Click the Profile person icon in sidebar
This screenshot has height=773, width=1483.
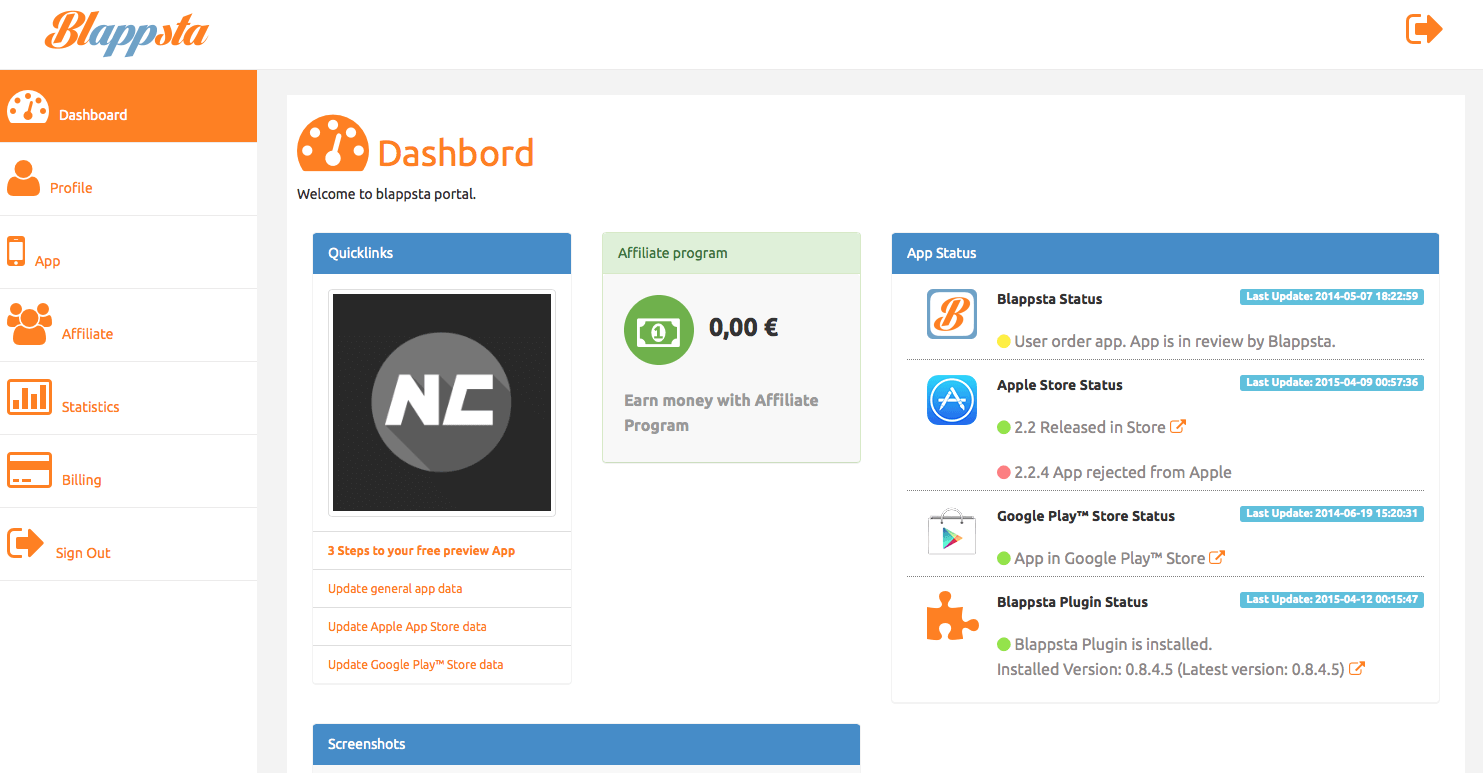click(x=23, y=178)
